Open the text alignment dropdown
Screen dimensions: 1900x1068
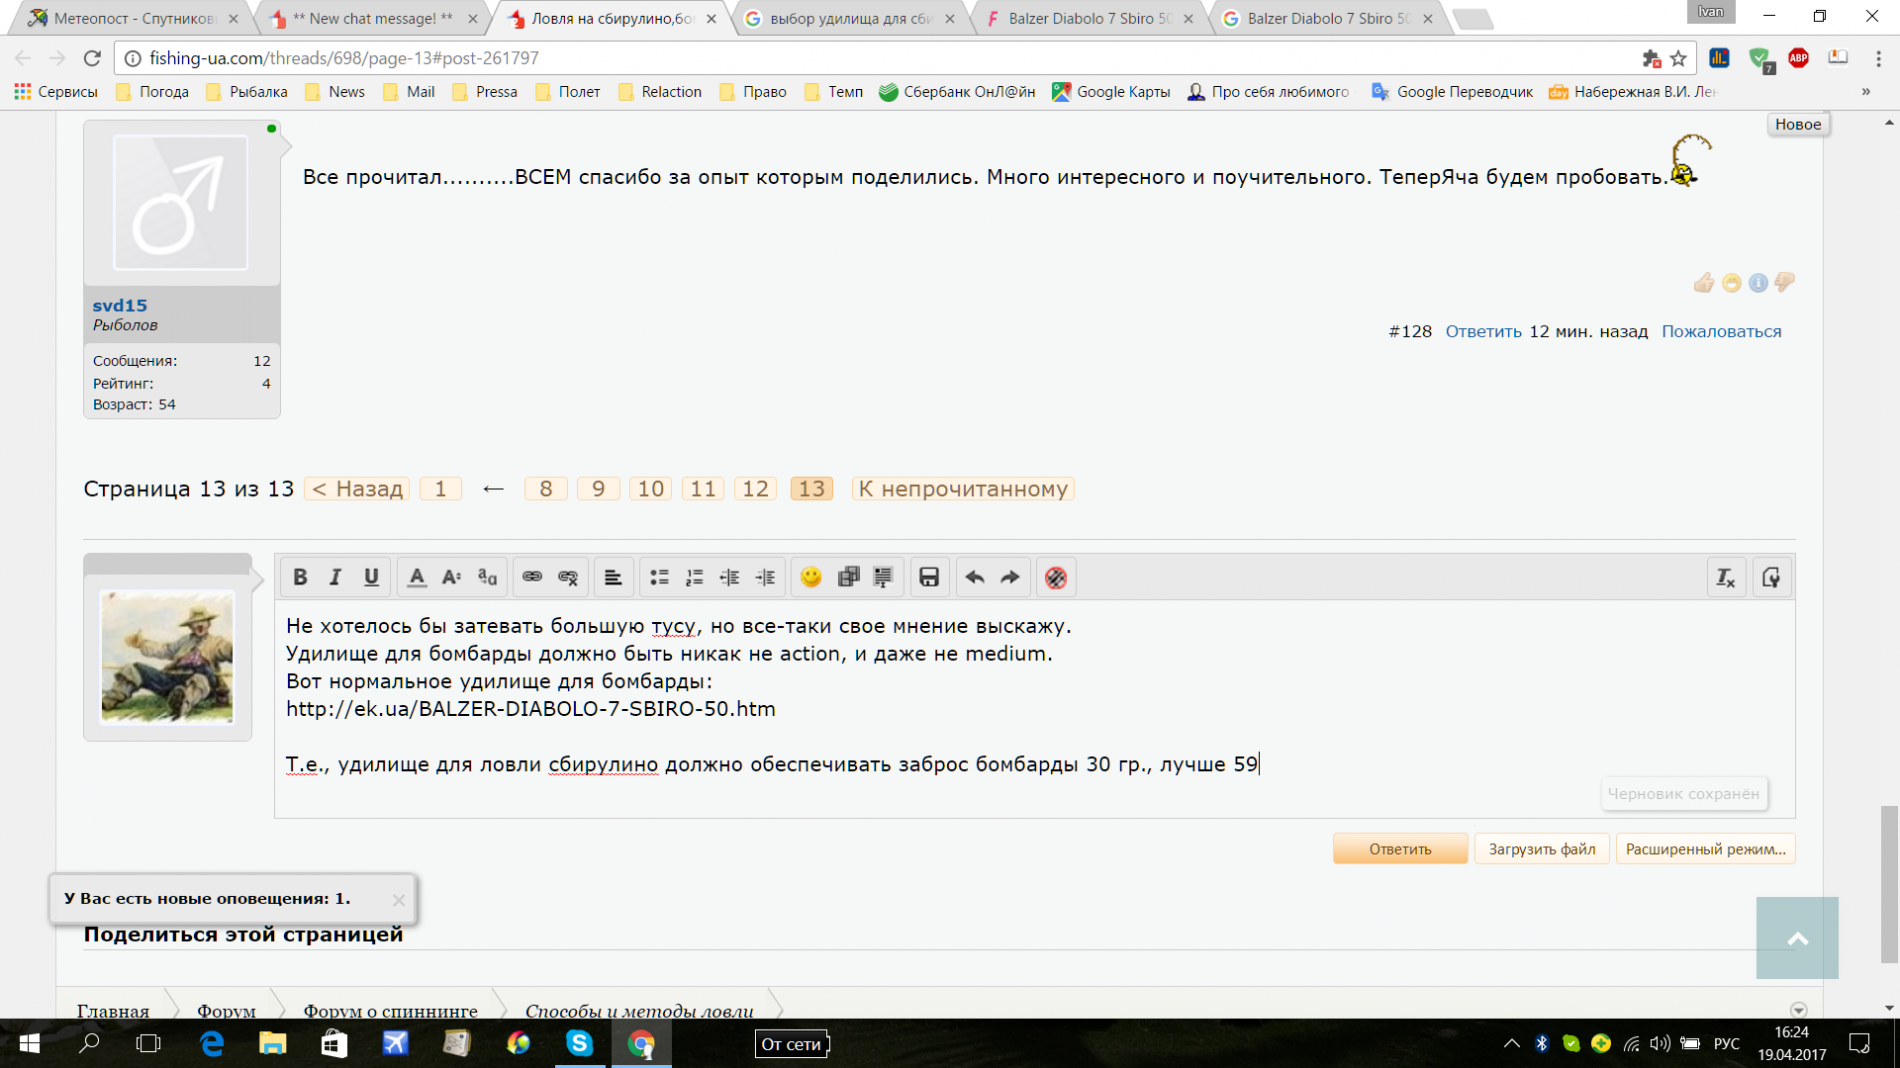[x=613, y=577]
